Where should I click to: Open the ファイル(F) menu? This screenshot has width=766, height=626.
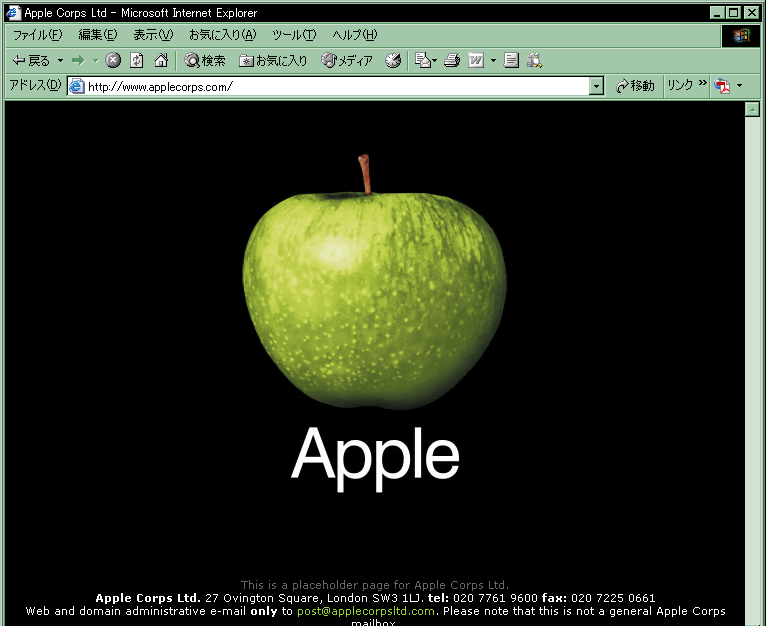[x=38, y=35]
